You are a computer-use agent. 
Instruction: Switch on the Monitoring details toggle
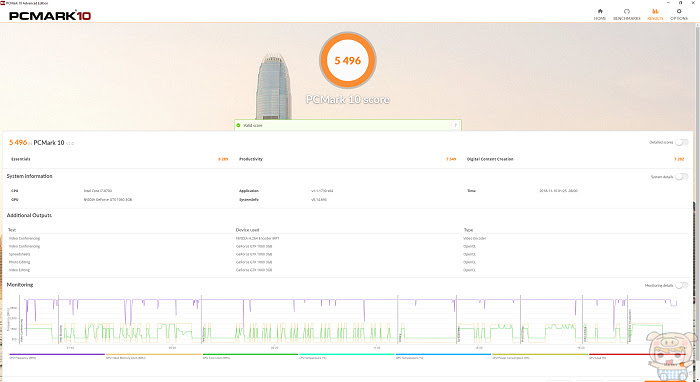[x=681, y=285]
